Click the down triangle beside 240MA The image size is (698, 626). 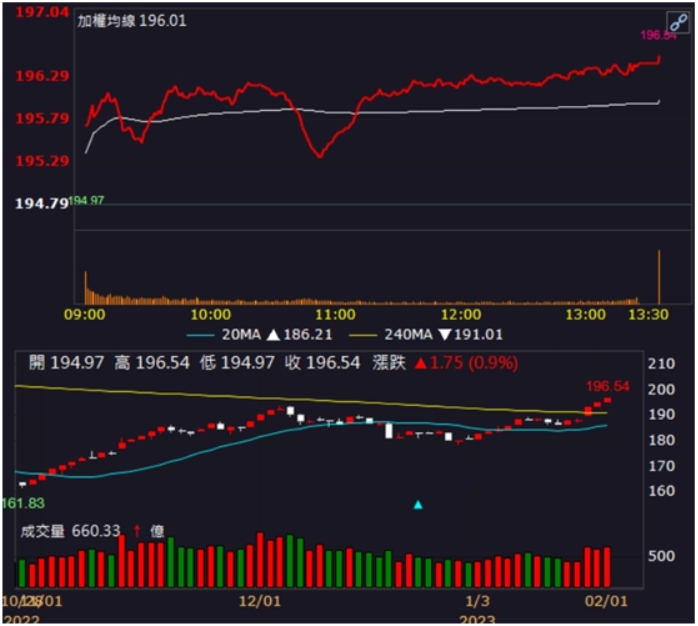click(x=445, y=334)
